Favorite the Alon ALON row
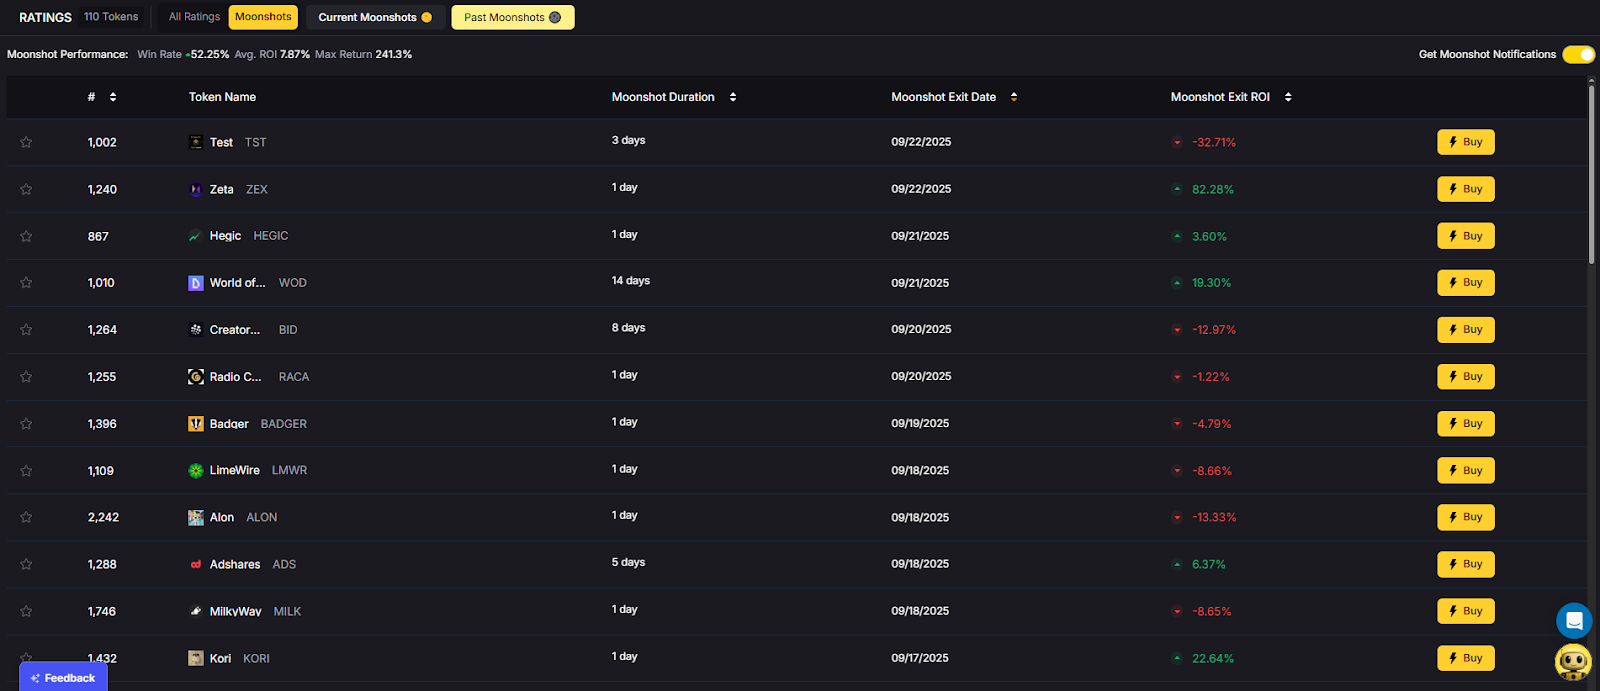The width and height of the screenshot is (1600, 691). click(x=26, y=517)
